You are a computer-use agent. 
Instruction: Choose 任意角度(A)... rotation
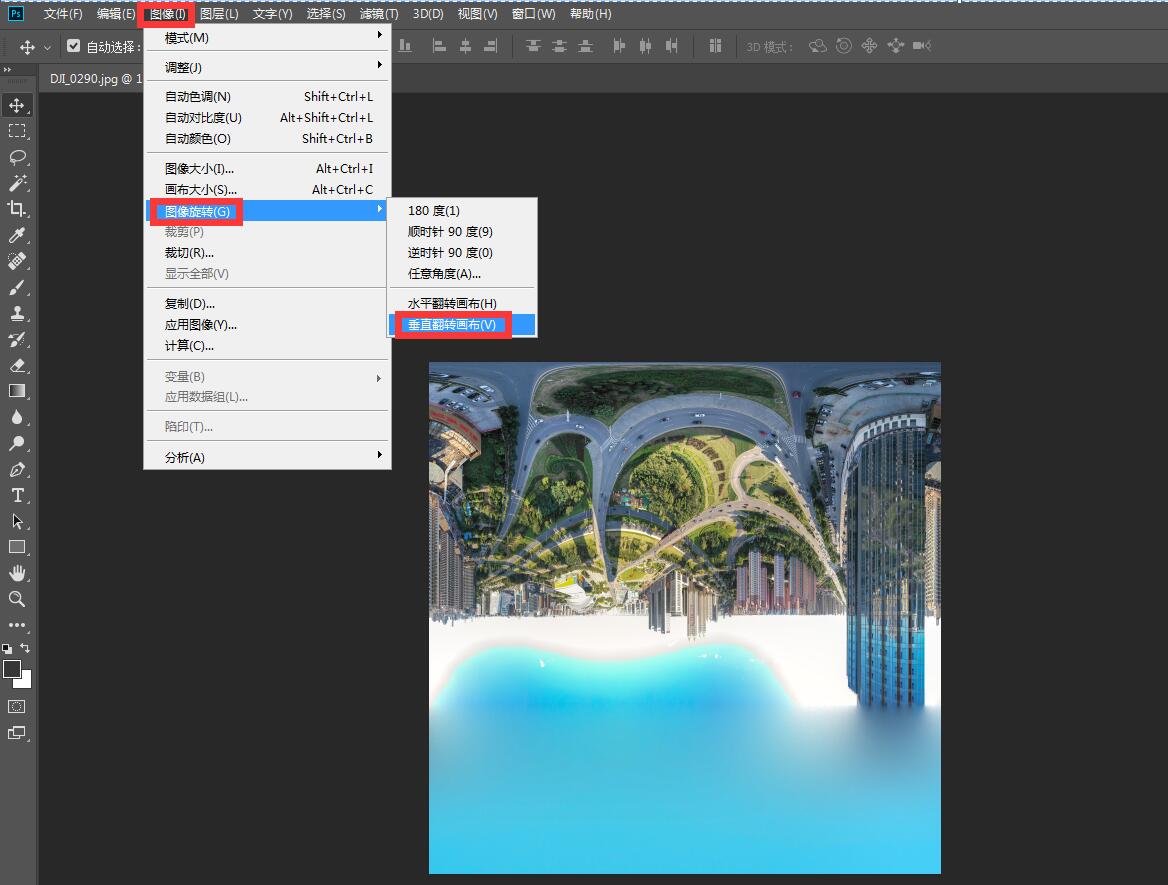462,273
